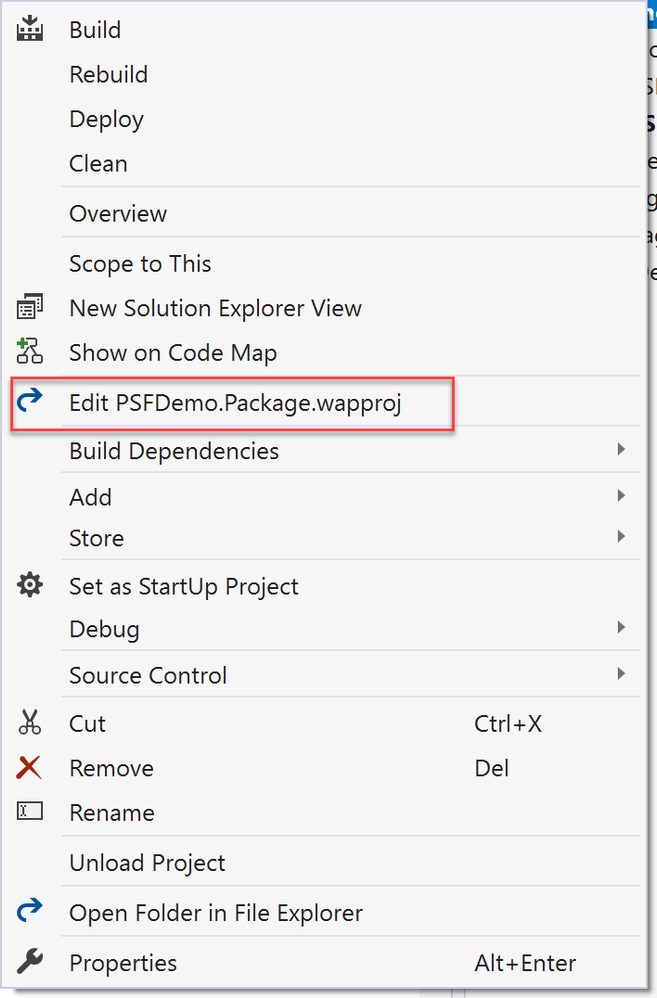Click the gear icon for StartUp Project
Screen dimensions: 657x998
click(x=30, y=586)
